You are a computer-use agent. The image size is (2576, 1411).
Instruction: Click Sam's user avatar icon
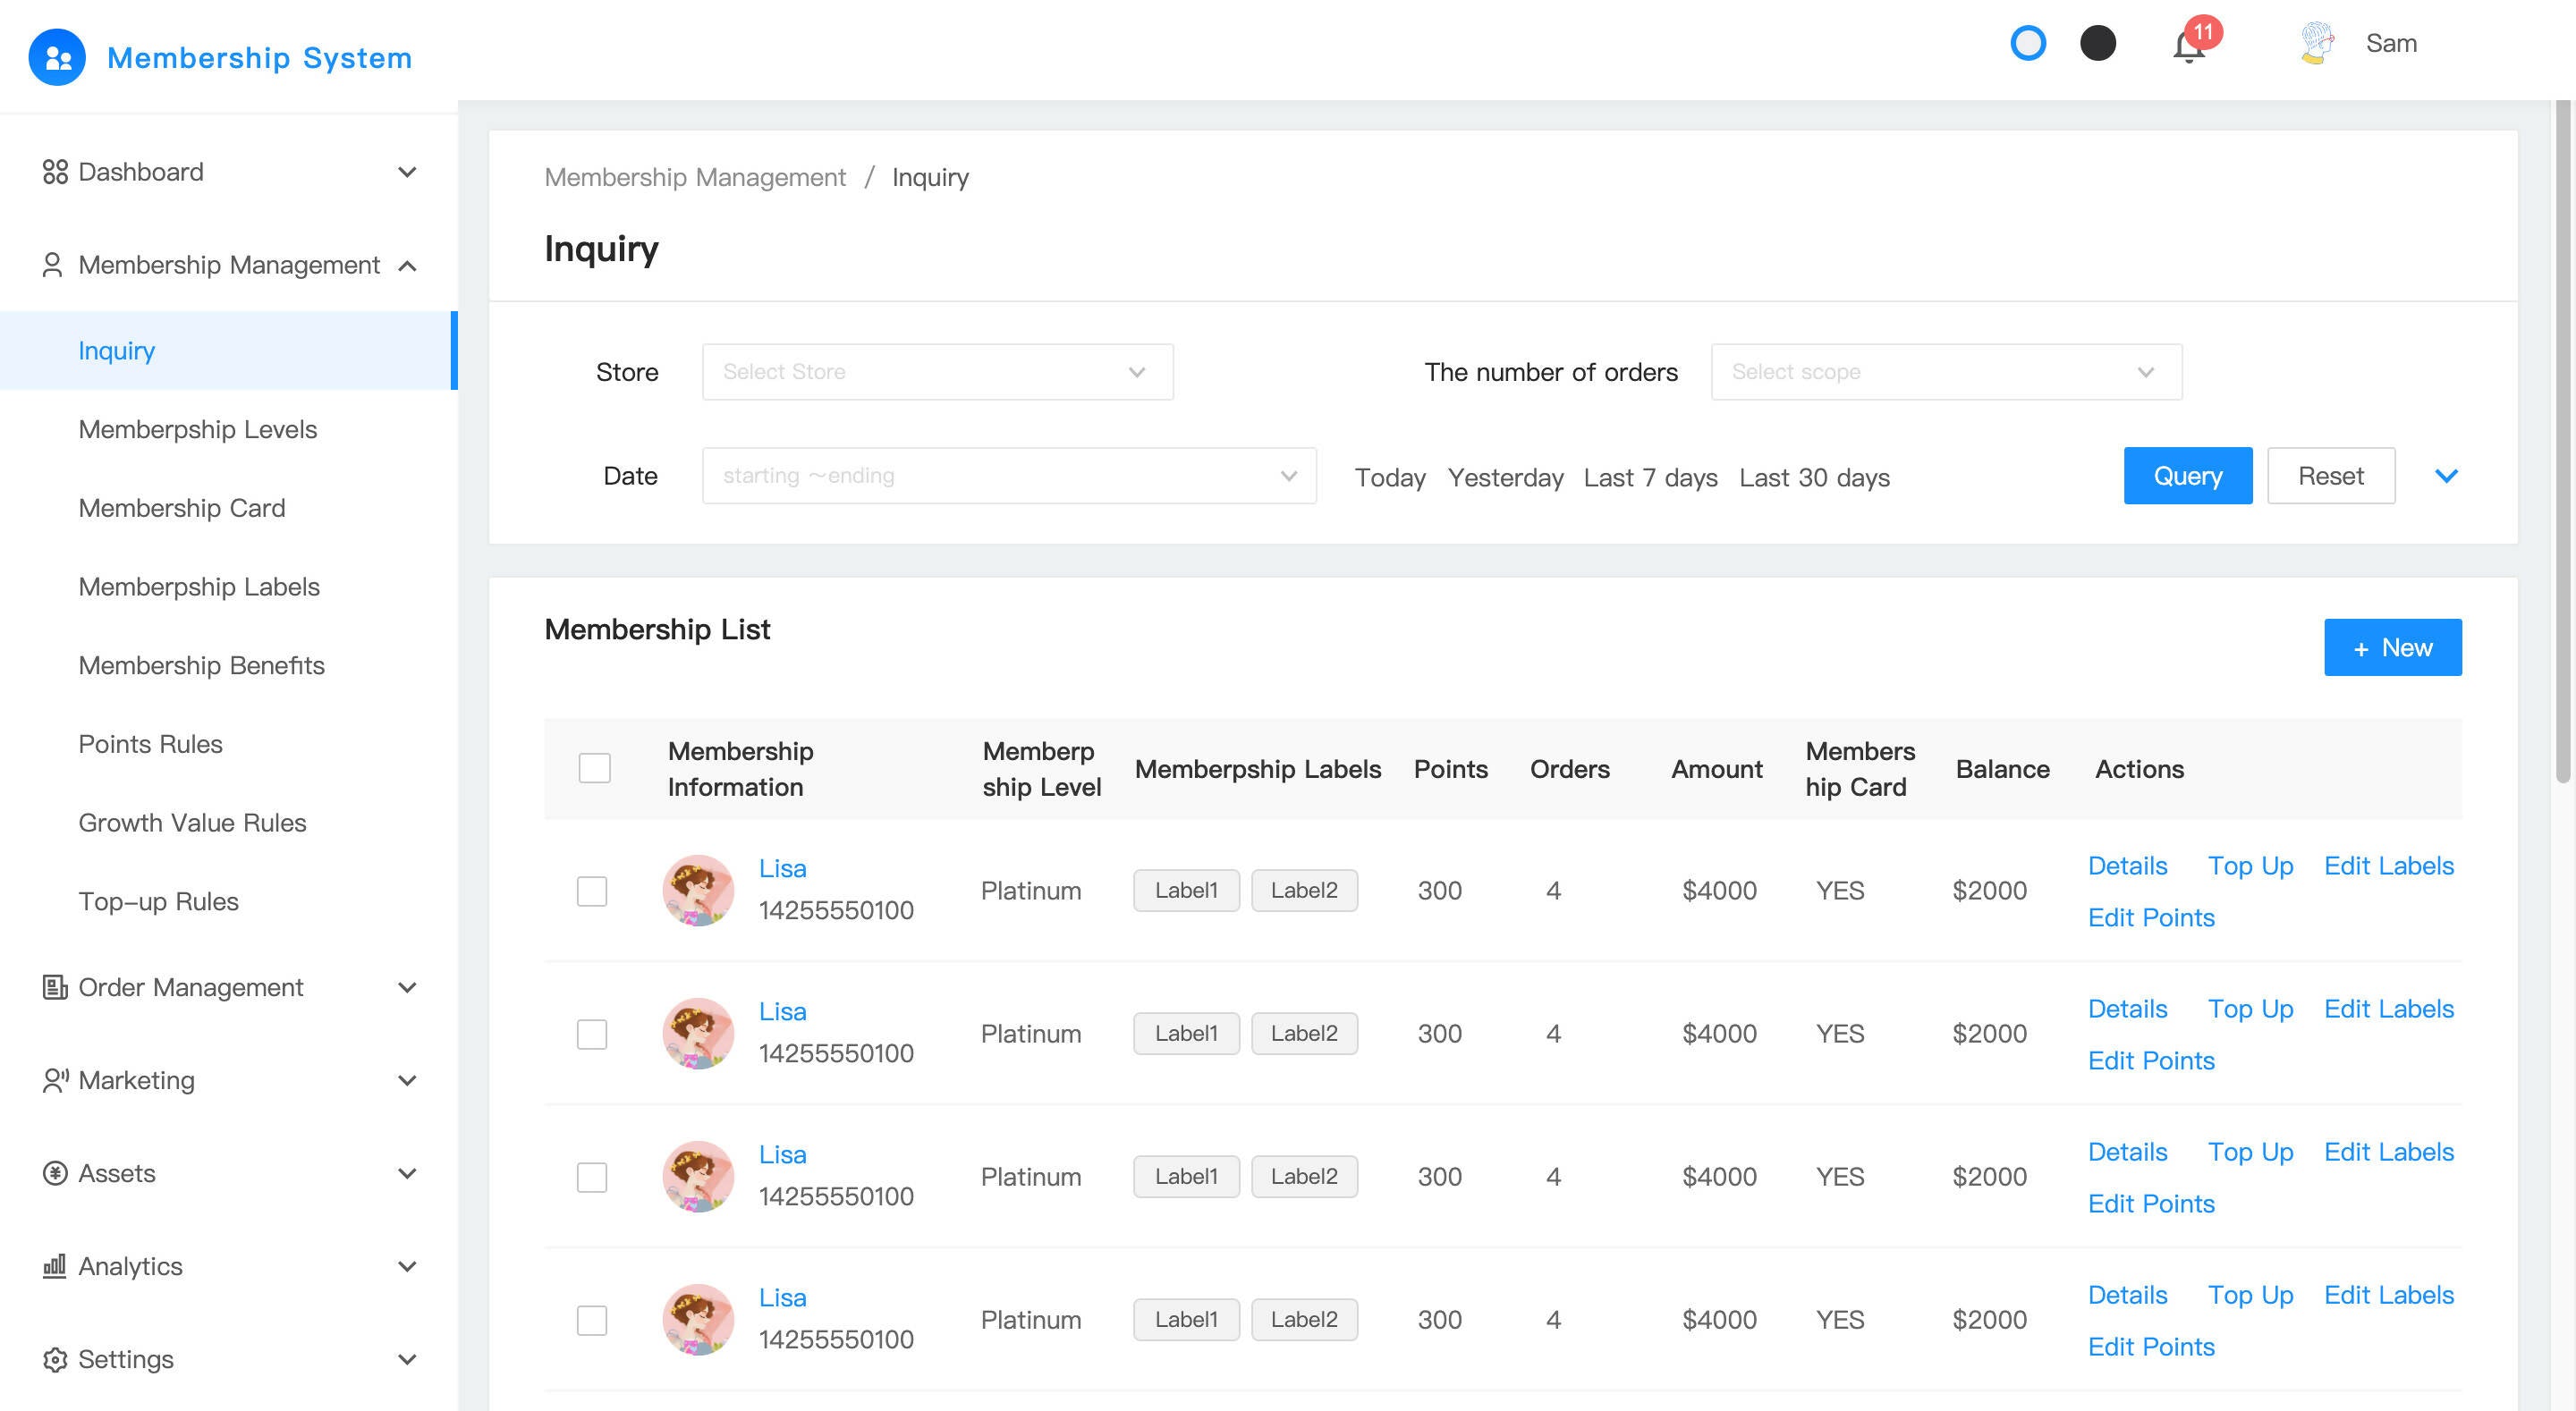(2316, 44)
